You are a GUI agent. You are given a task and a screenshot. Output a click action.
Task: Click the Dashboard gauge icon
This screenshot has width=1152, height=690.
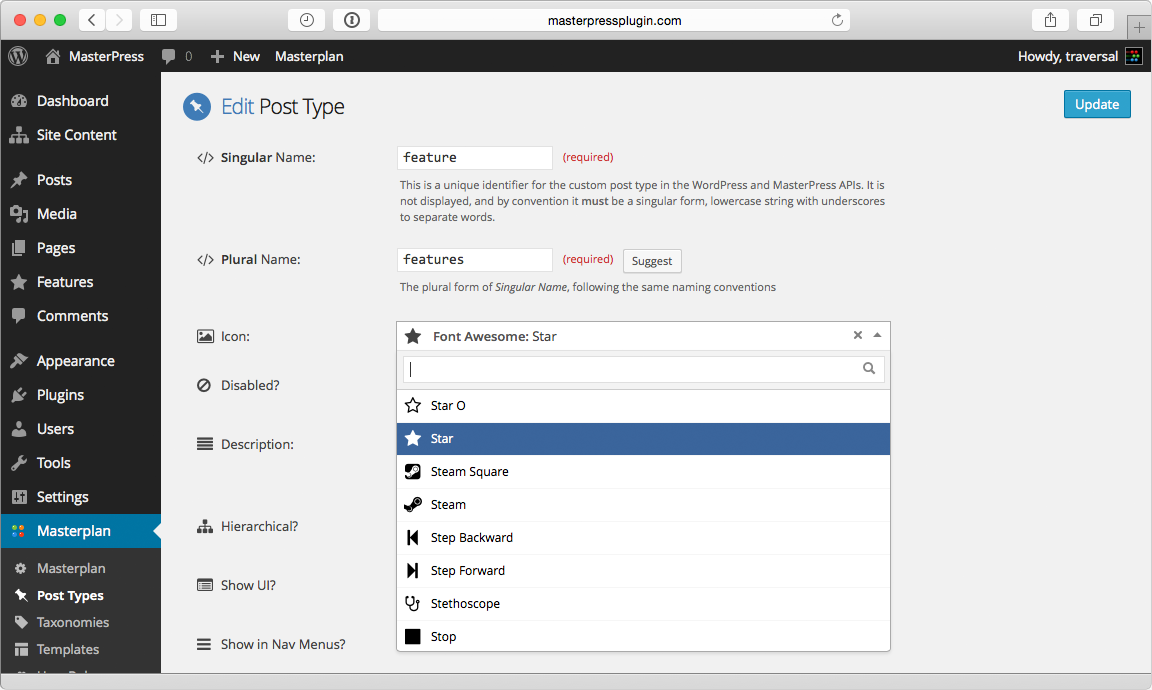[19, 101]
